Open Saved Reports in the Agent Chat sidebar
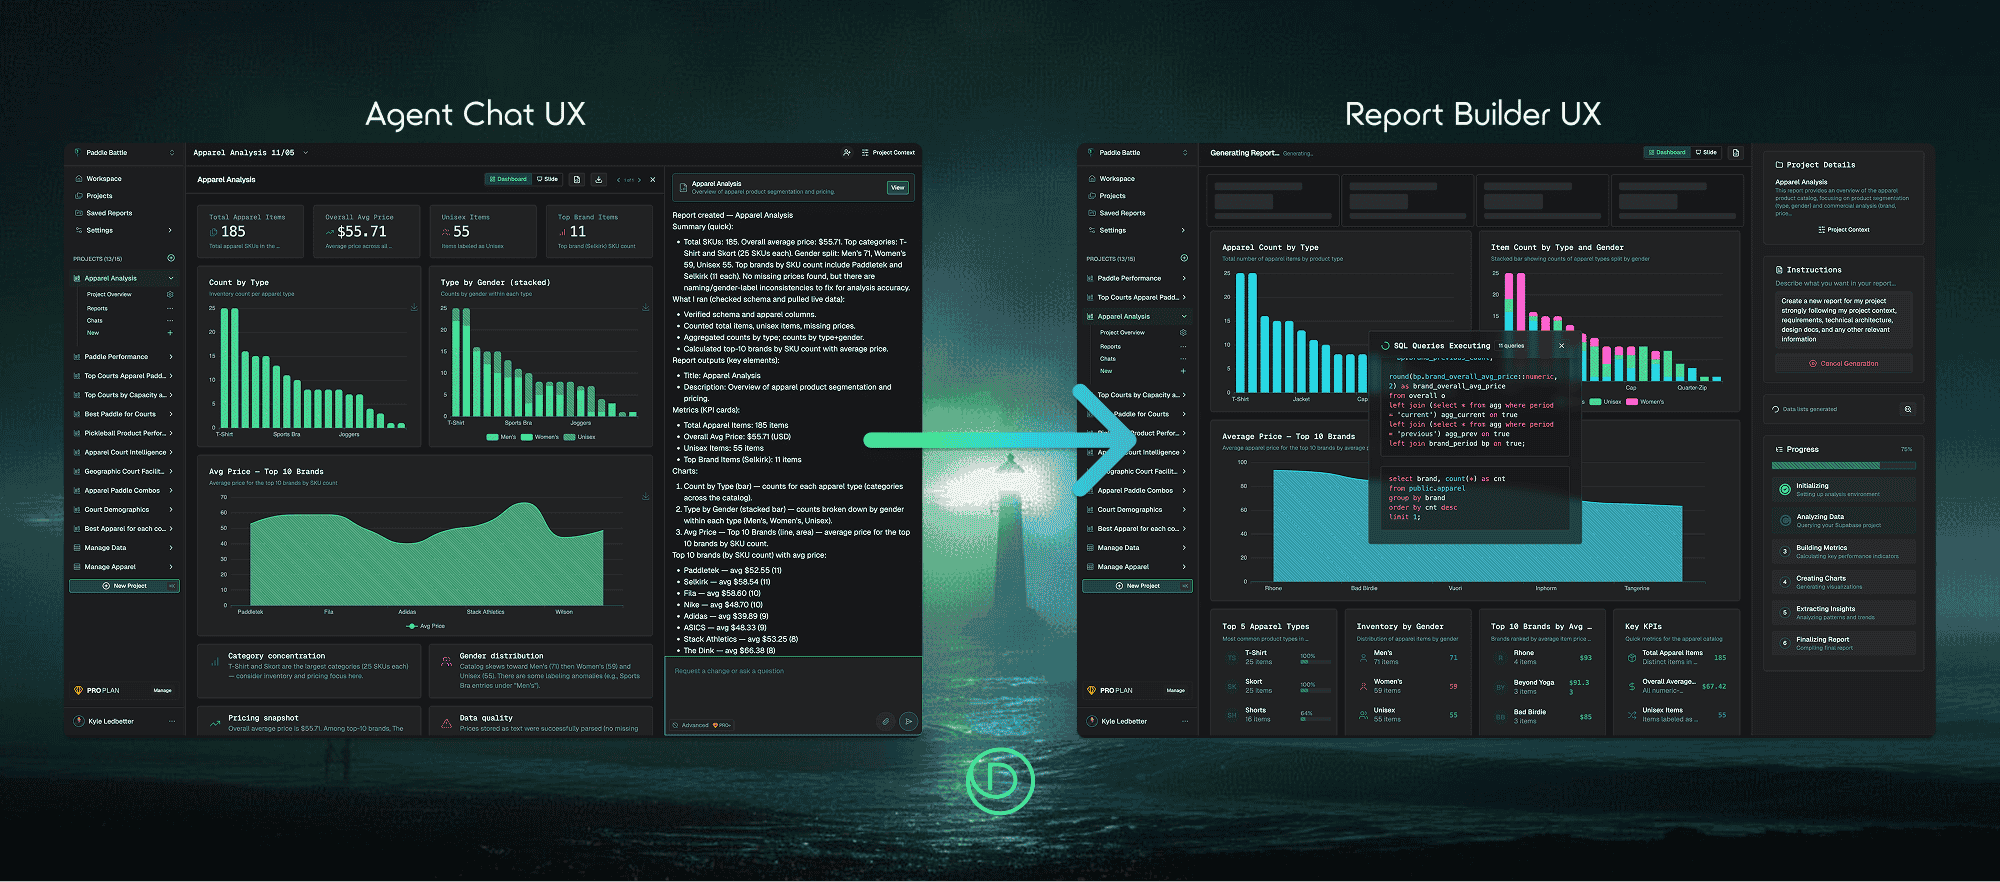Viewport: 2000px width, 882px height. tap(109, 213)
